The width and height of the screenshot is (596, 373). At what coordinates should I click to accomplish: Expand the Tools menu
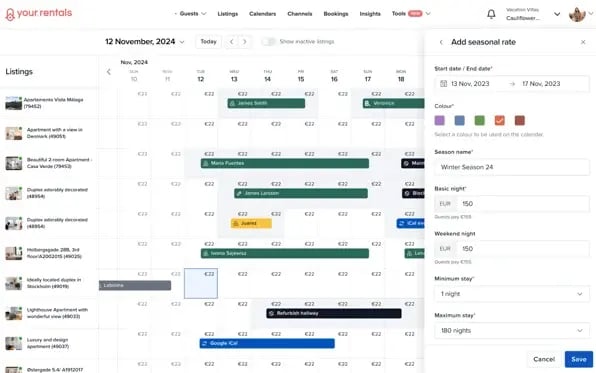click(x=411, y=14)
